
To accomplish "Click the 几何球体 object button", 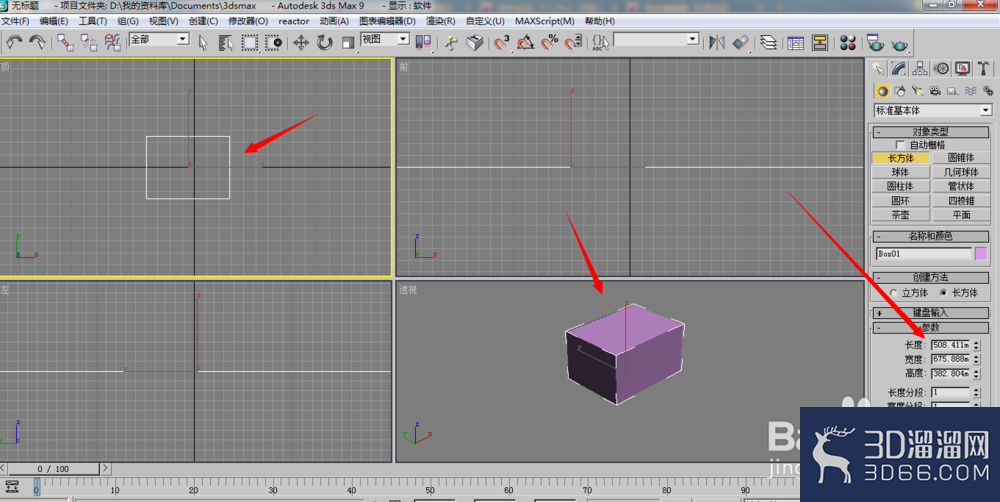I will (960, 172).
